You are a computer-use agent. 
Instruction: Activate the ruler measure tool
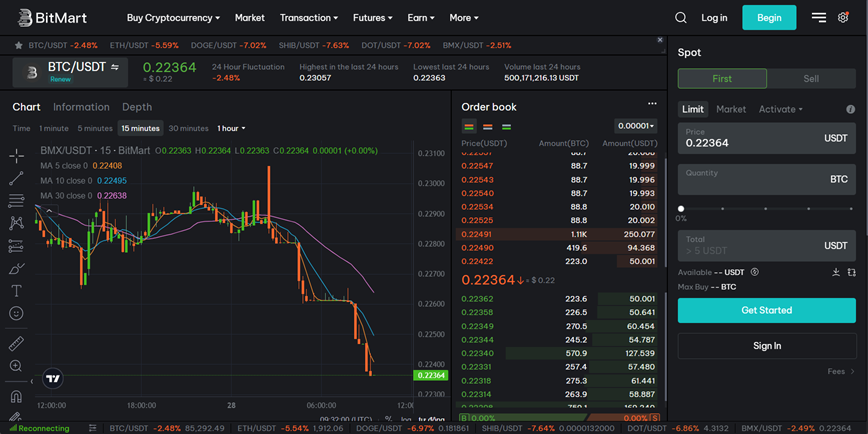pyautogui.click(x=16, y=343)
